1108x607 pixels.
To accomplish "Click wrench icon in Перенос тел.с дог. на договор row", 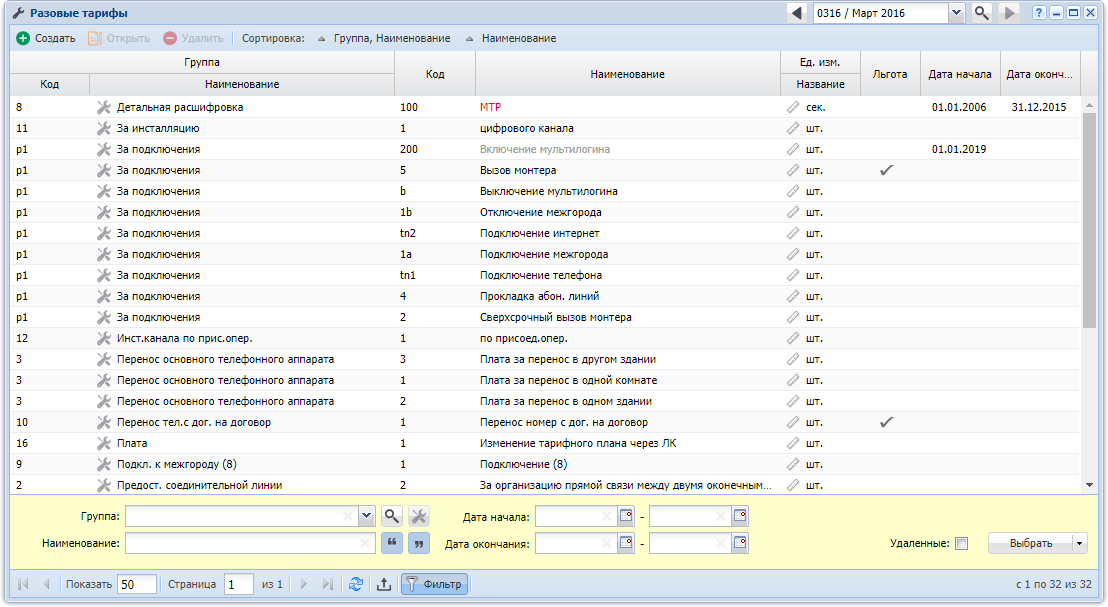I will (104, 423).
